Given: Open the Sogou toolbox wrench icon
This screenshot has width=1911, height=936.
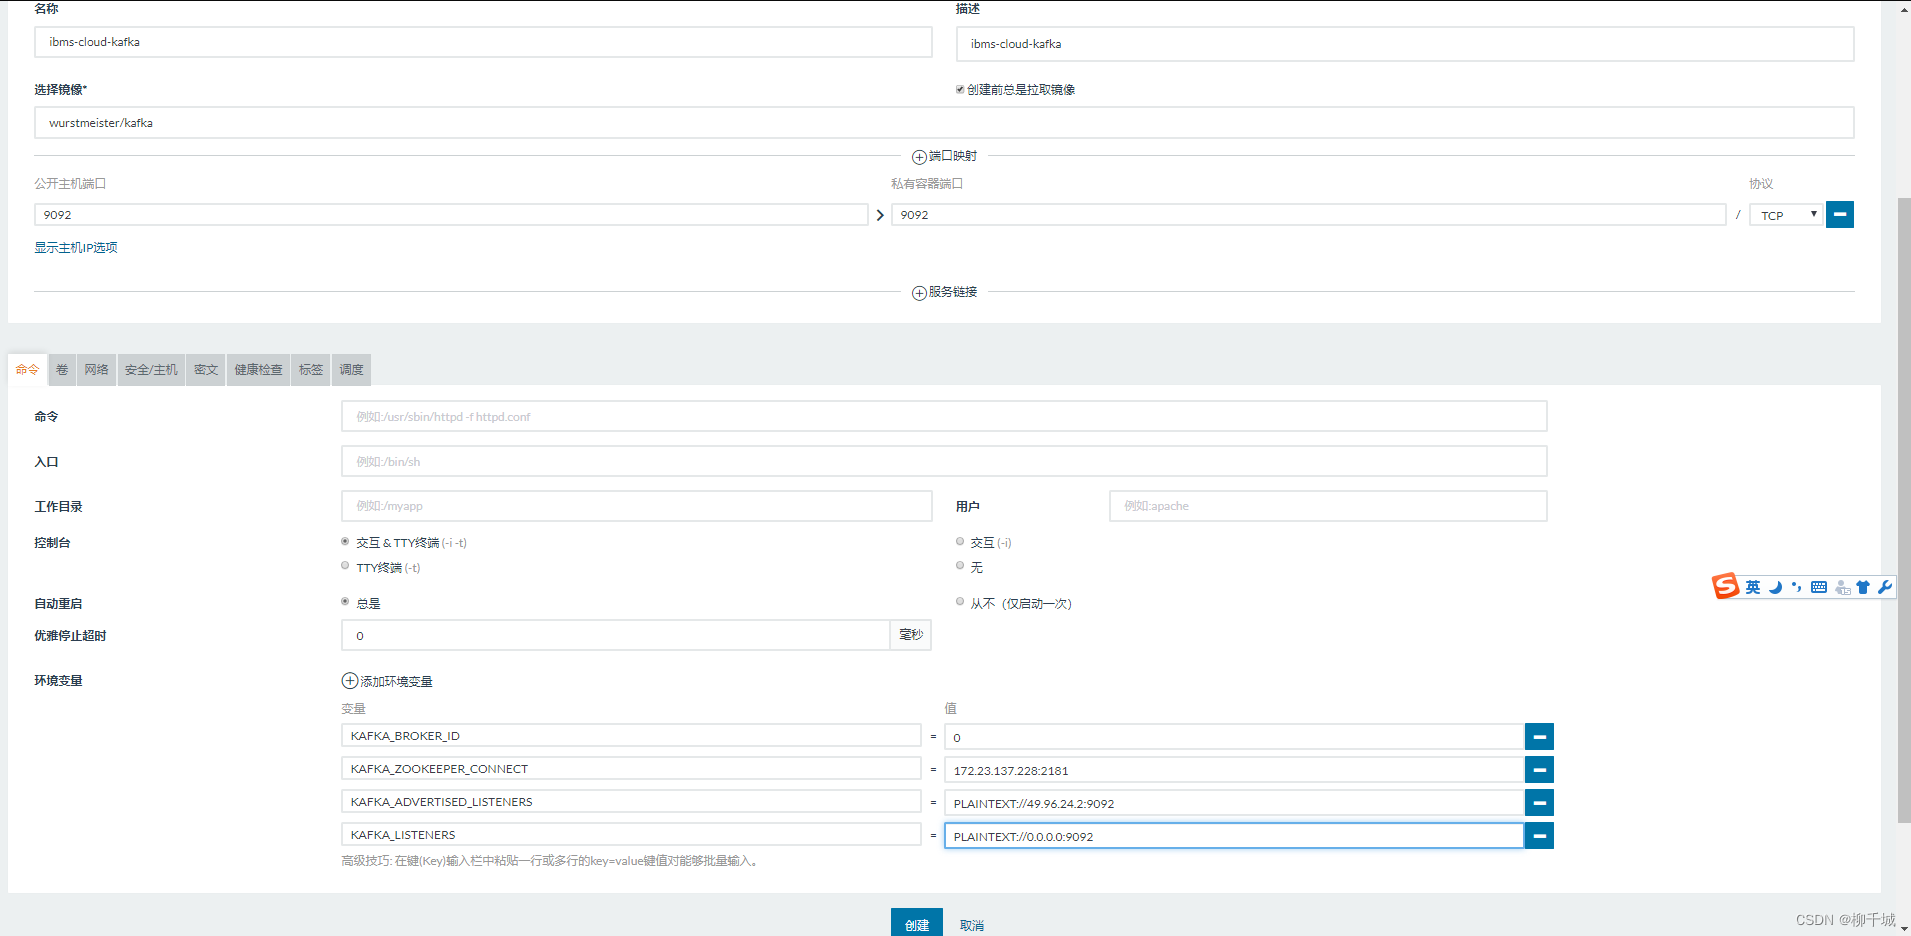Looking at the screenshot, I should click(x=1885, y=587).
